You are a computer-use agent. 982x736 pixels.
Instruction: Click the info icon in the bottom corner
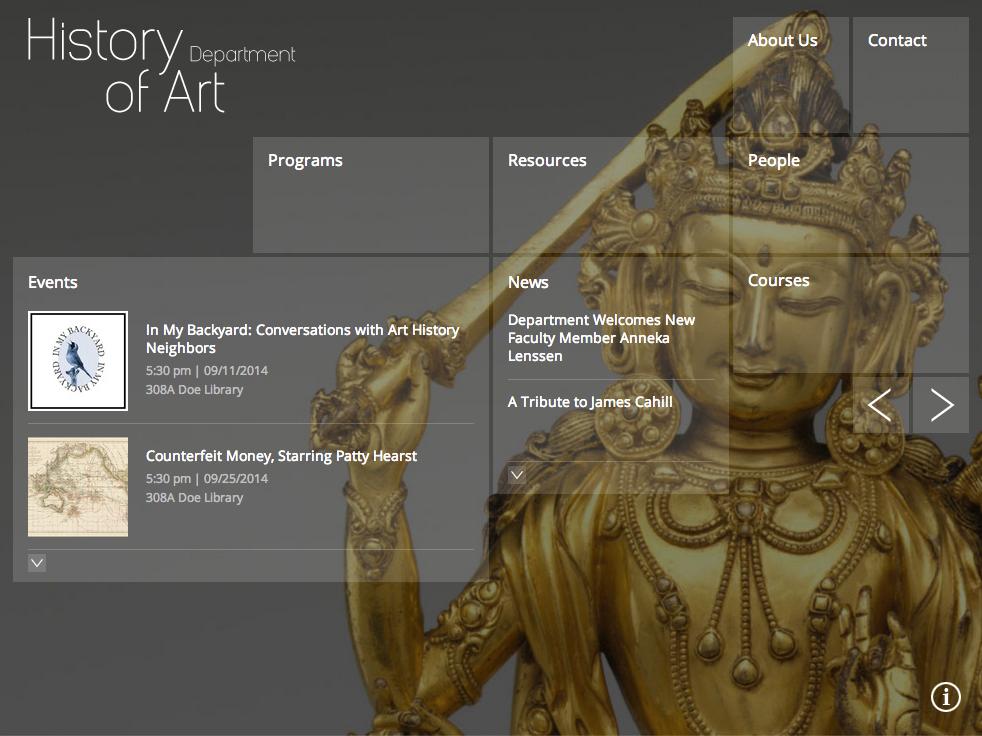coord(945,697)
